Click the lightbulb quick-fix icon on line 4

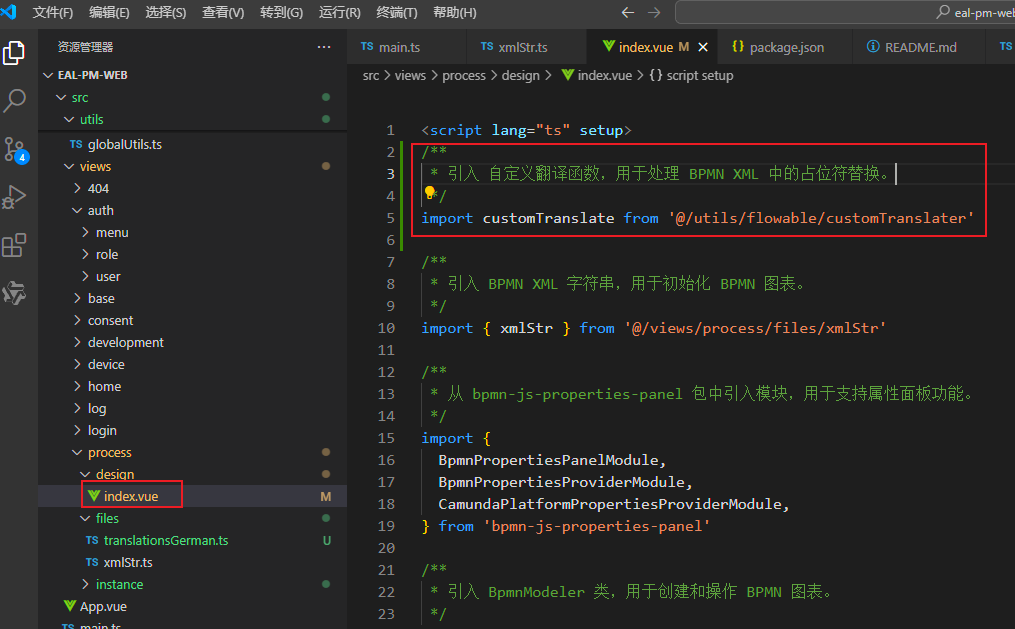[x=429, y=191]
